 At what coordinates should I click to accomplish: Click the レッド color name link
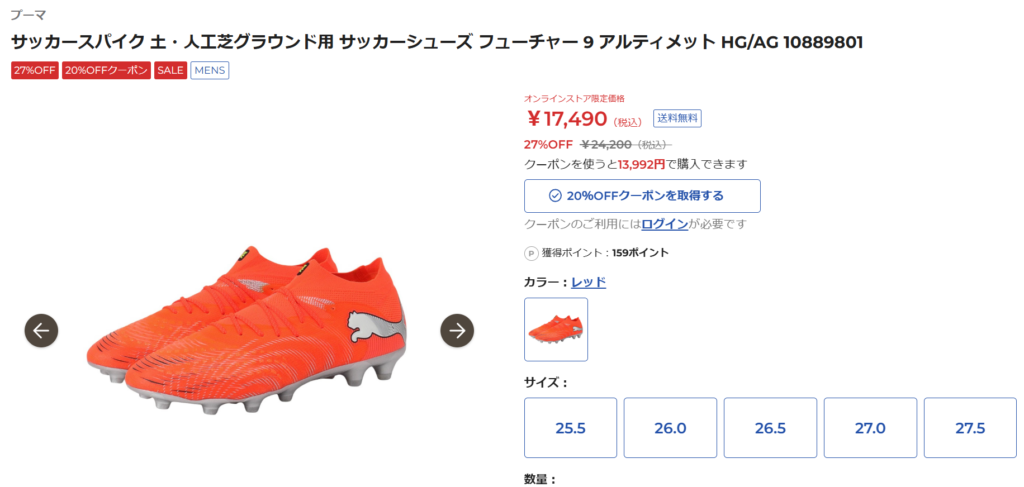click(x=588, y=282)
